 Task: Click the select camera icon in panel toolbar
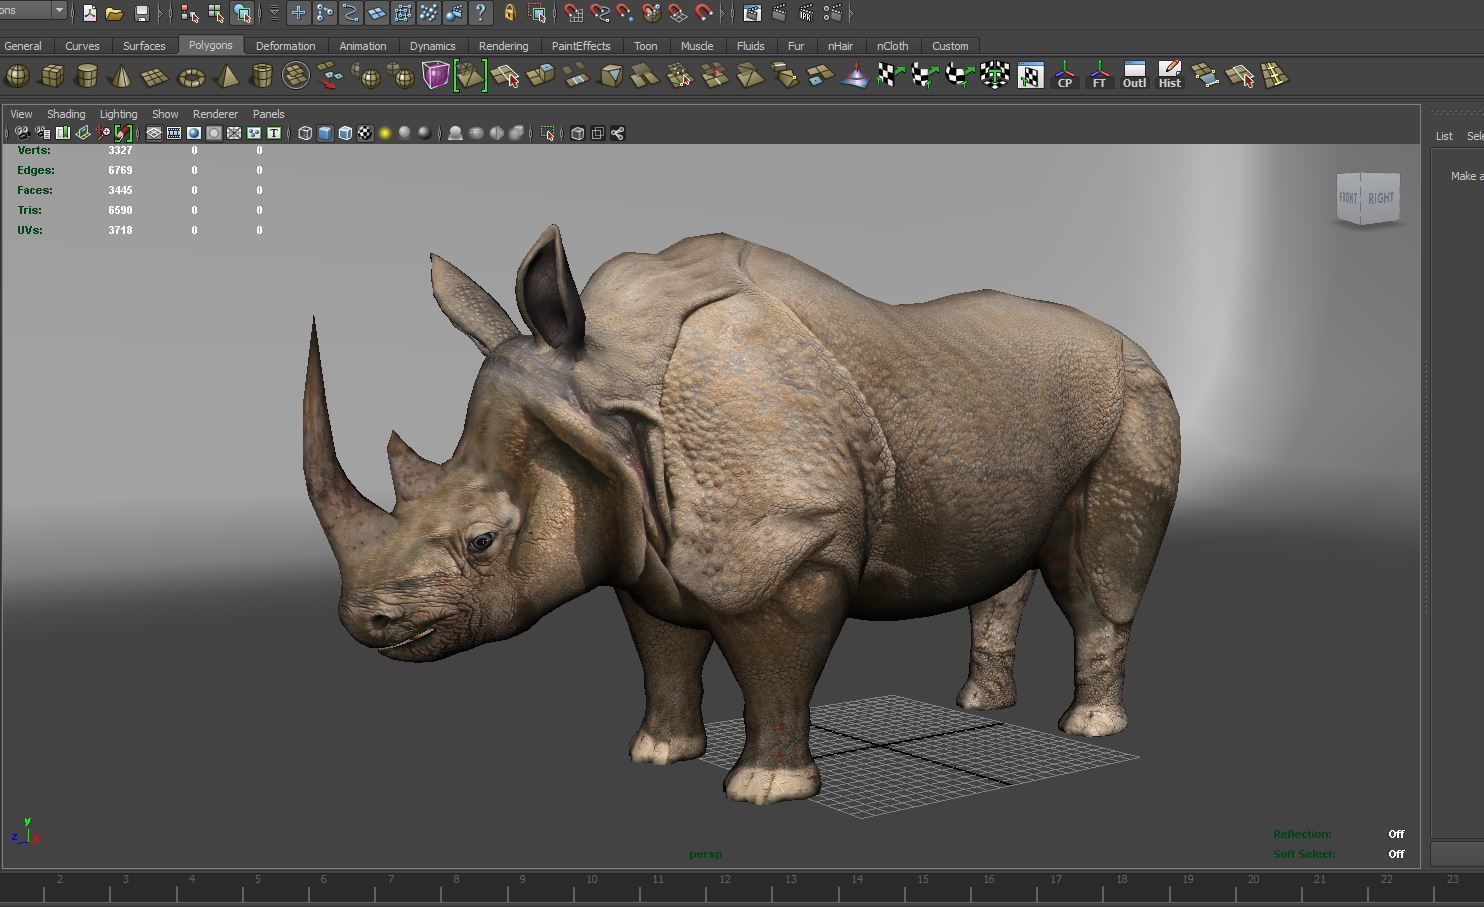point(22,133)
